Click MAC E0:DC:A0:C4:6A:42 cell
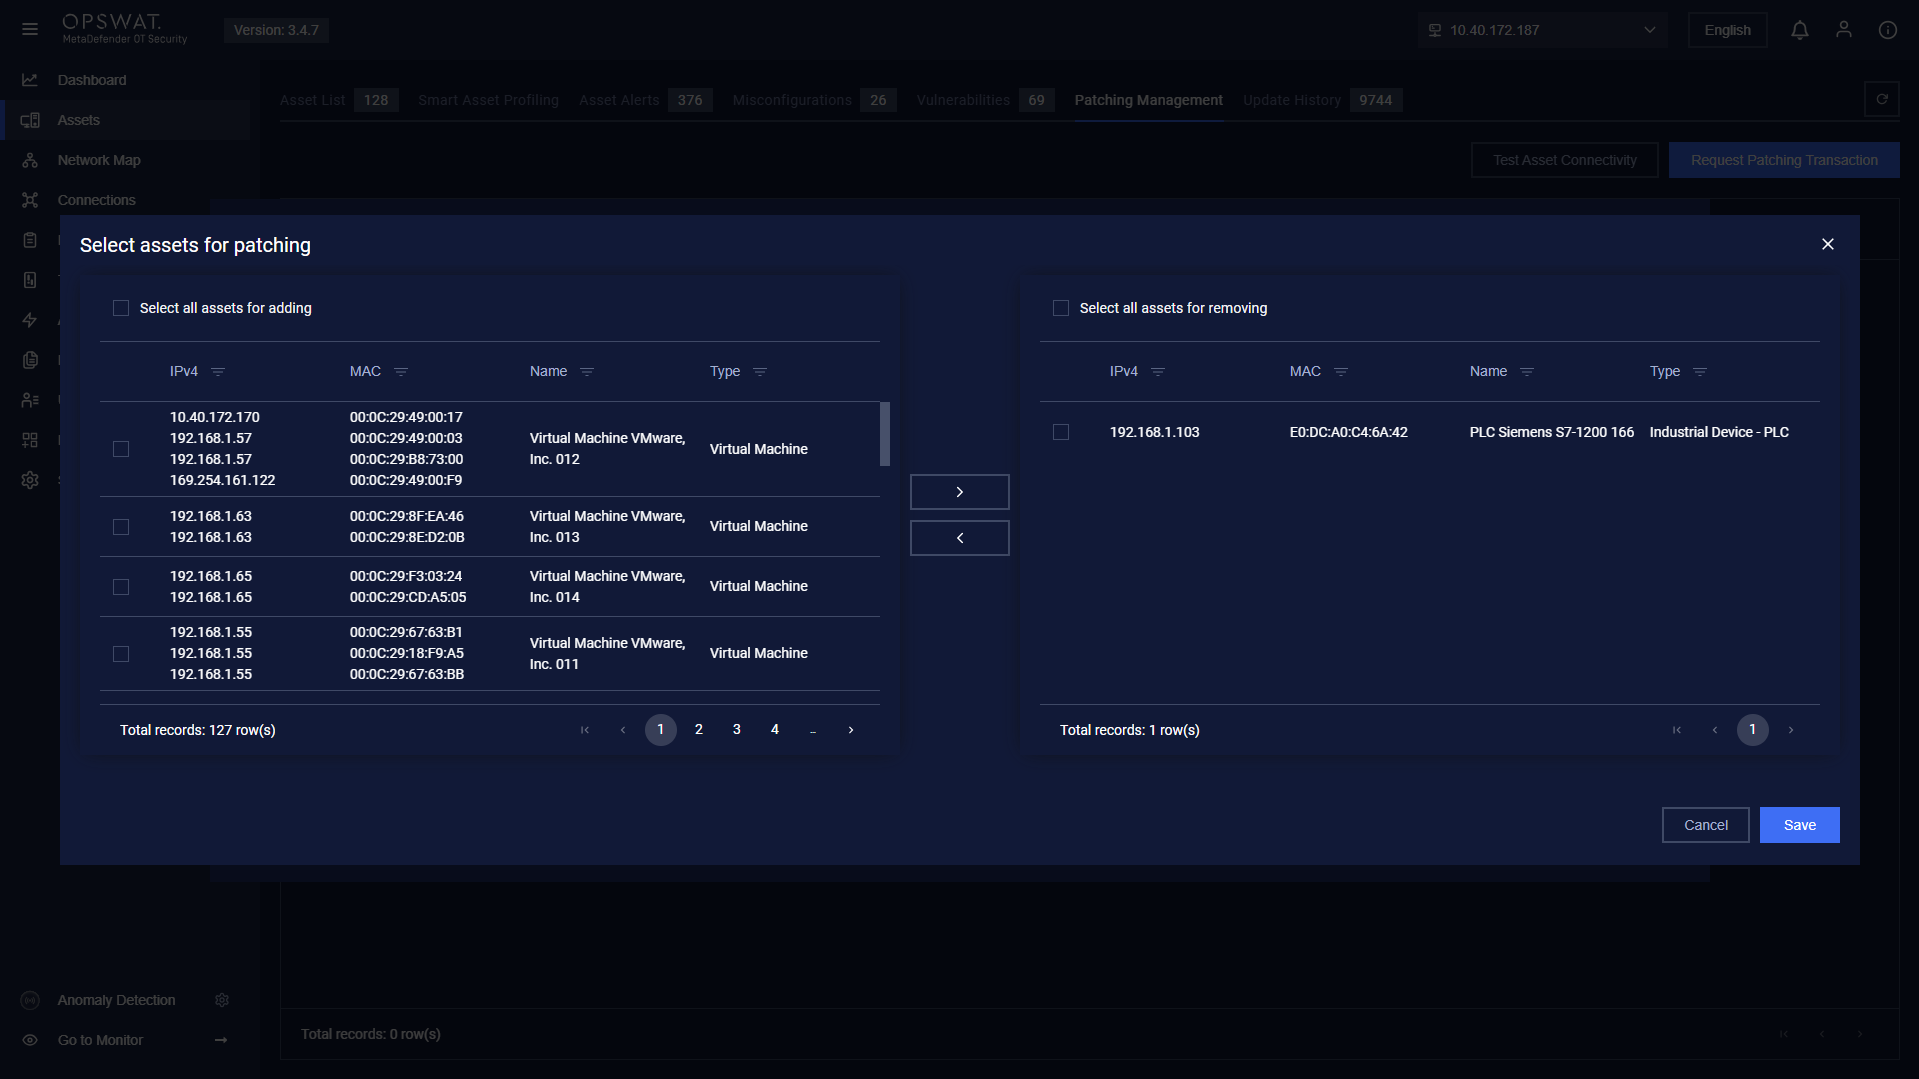The width and height of the screenshot is (1919, 1079). click(x=1348, y=432)
